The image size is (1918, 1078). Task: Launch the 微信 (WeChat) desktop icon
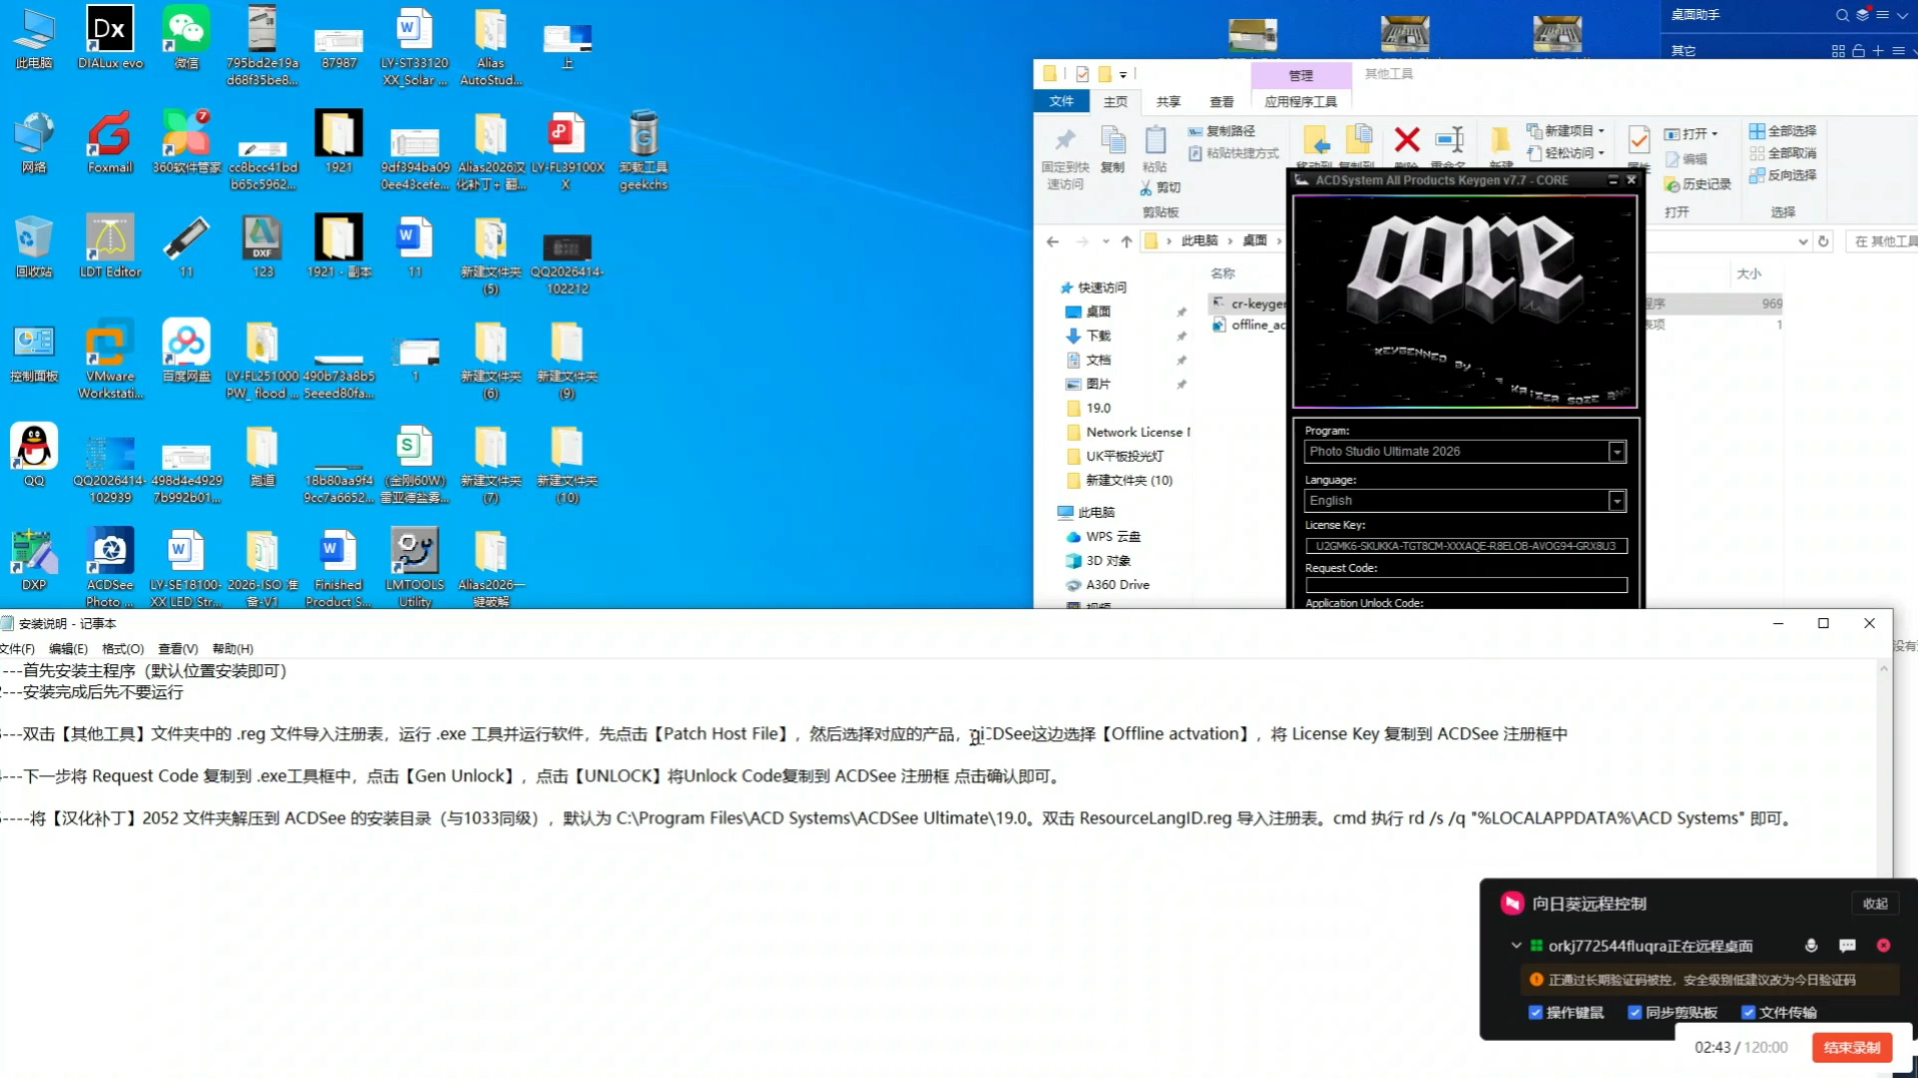click(x=186, y=38)
